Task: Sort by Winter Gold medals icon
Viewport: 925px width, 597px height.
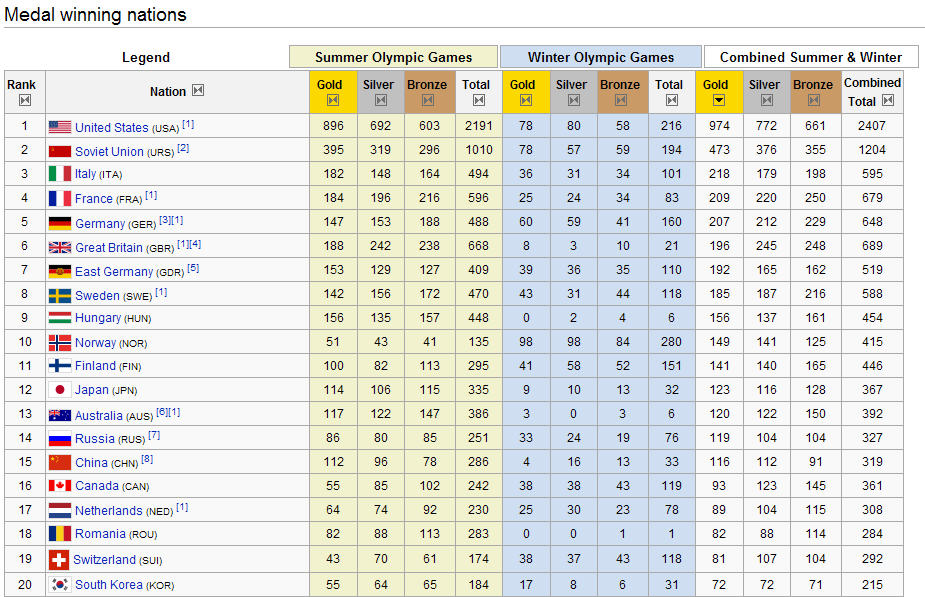Action: click(526, 100)
